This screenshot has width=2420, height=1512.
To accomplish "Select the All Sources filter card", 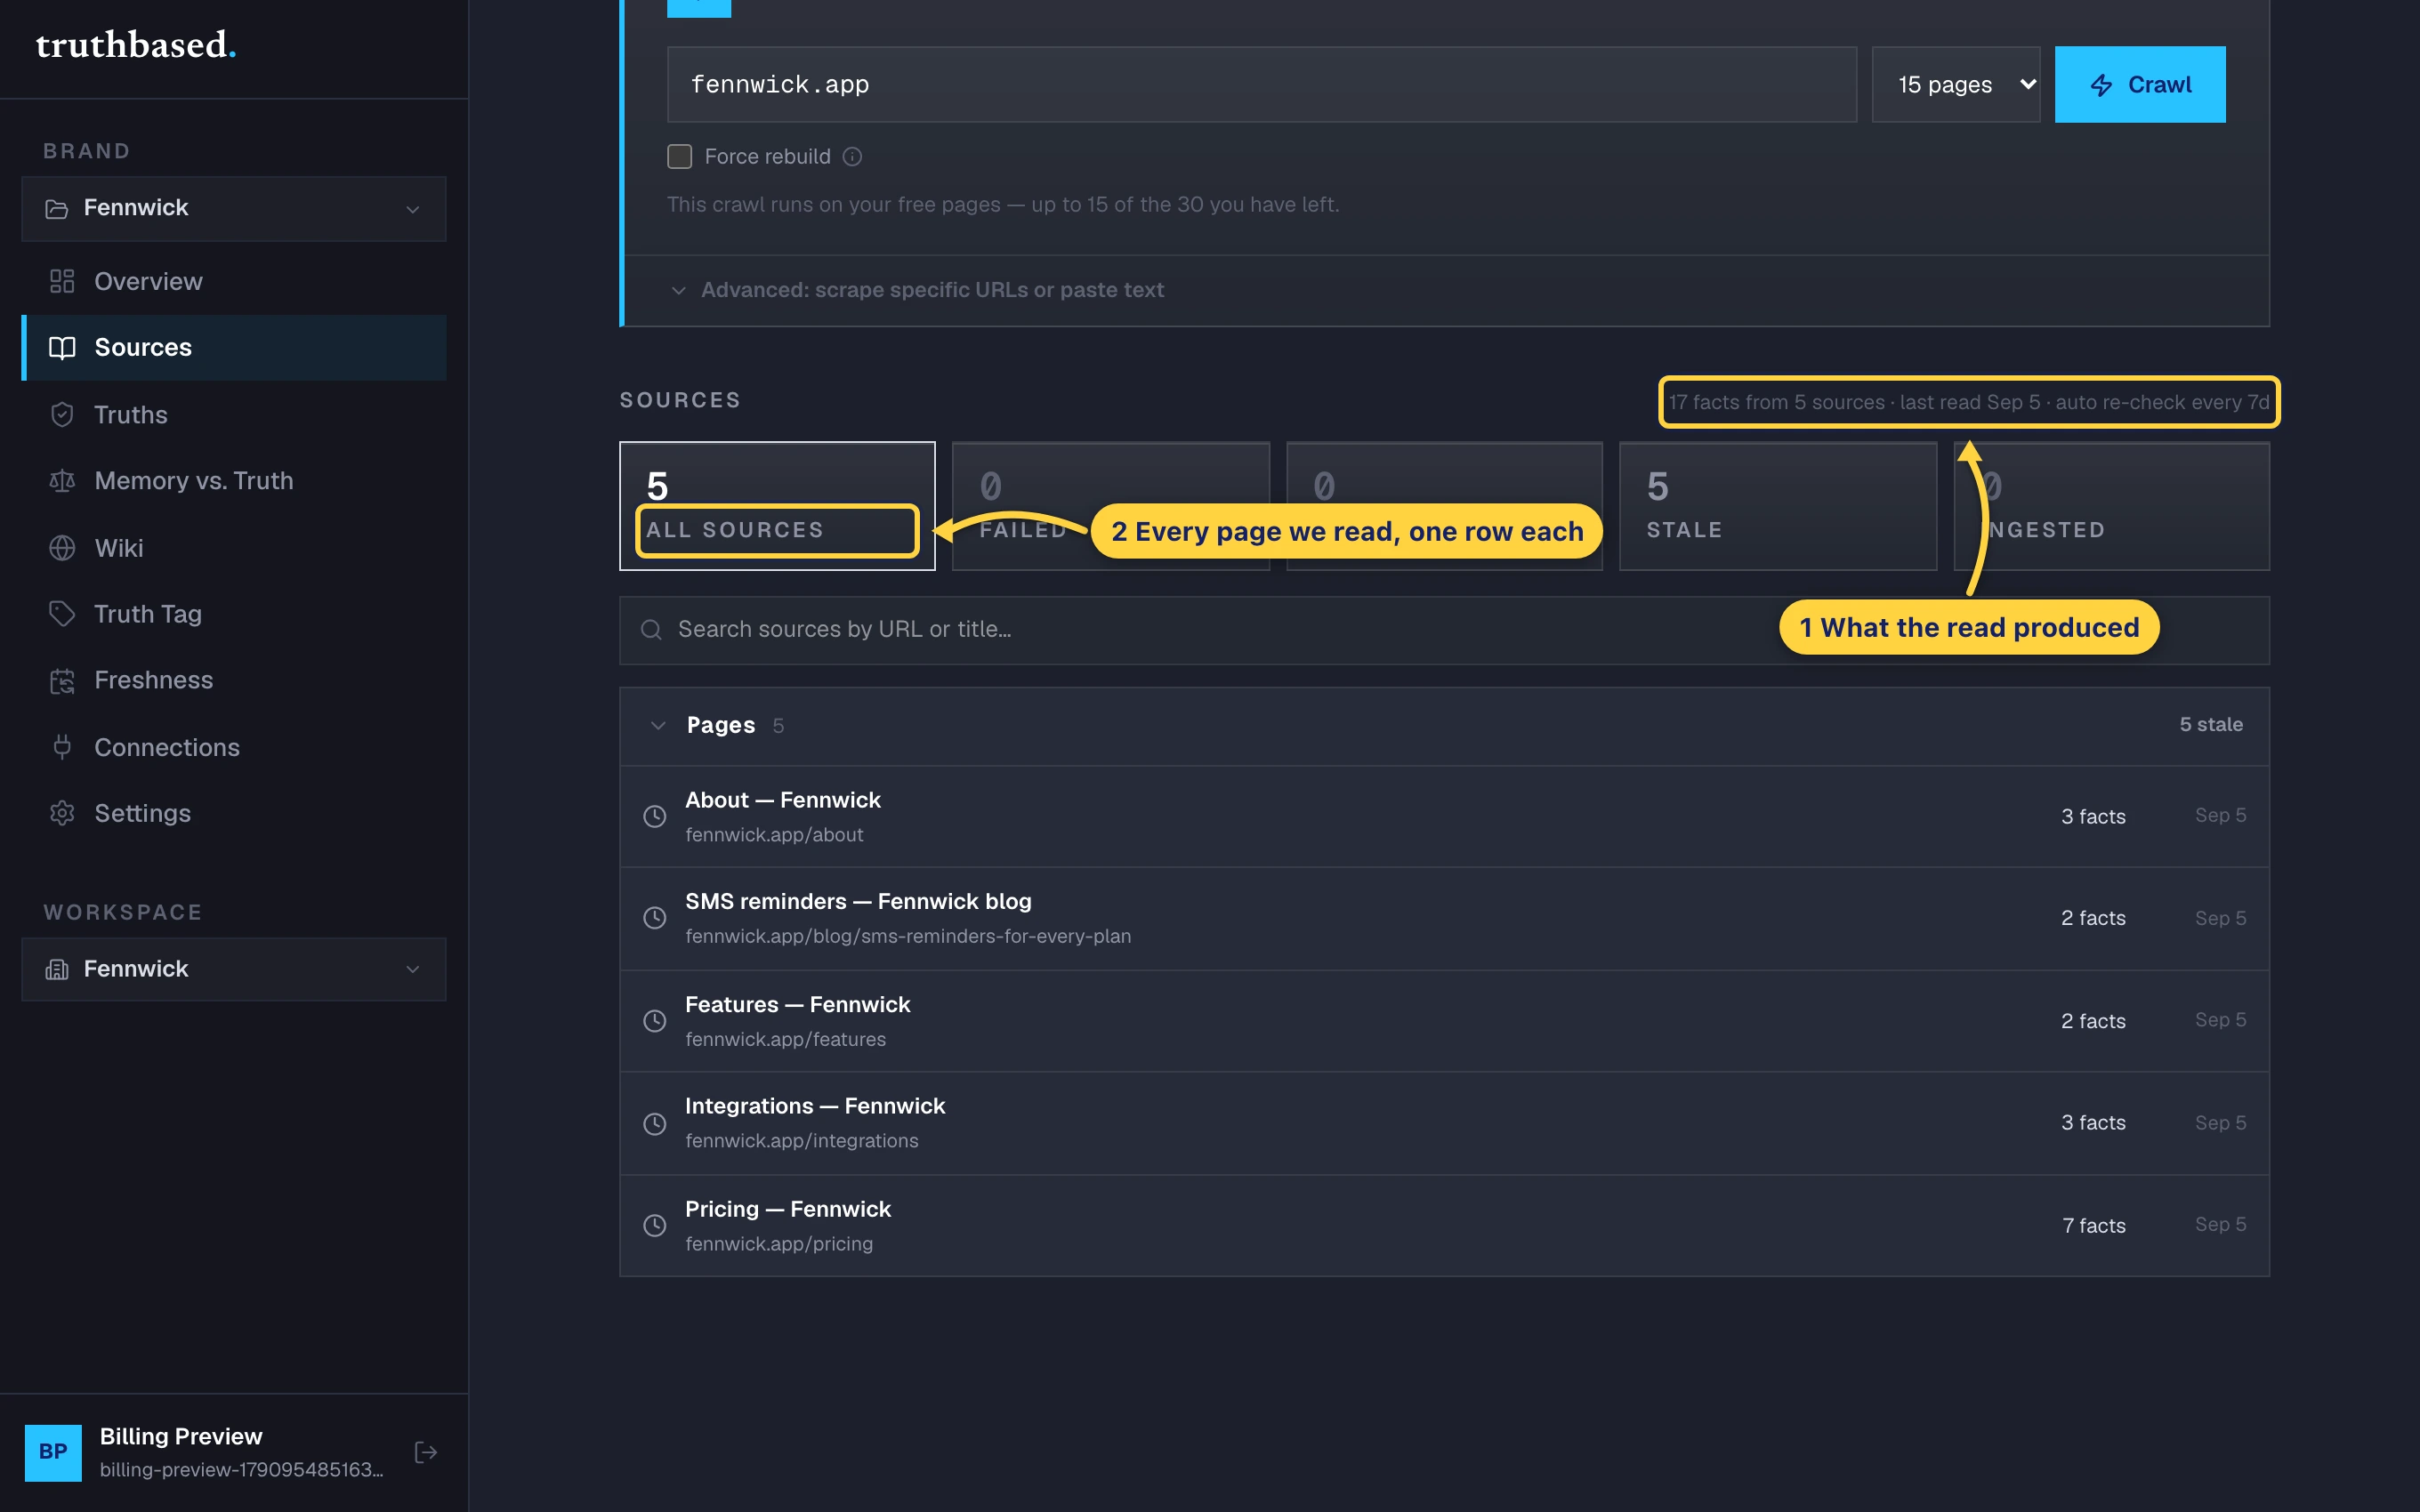I will tap(777, 506).
